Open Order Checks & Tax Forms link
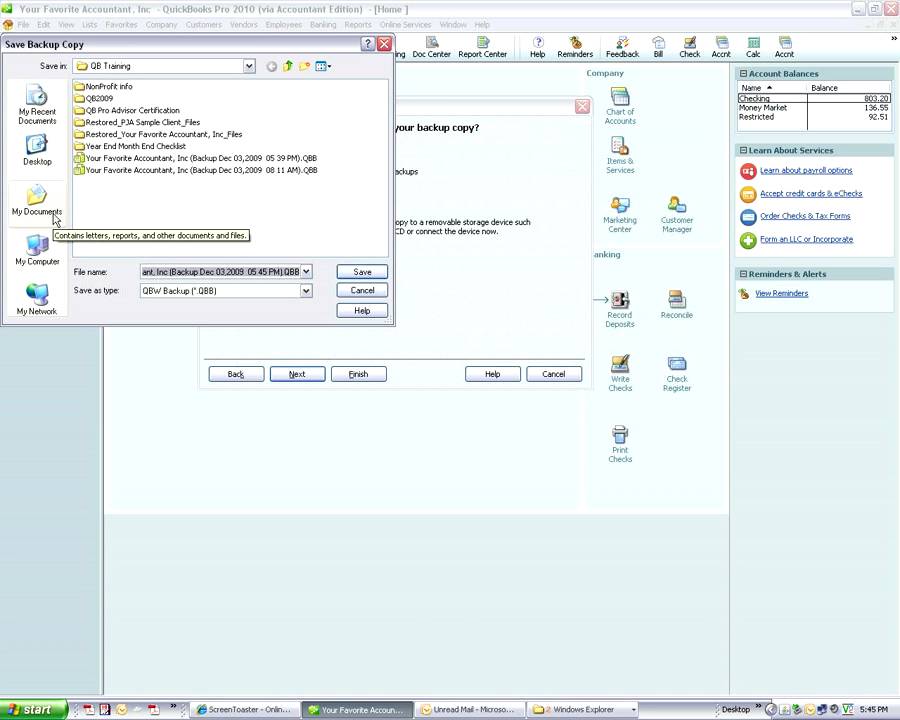This screenshot has width=900, height=720. 805,216
